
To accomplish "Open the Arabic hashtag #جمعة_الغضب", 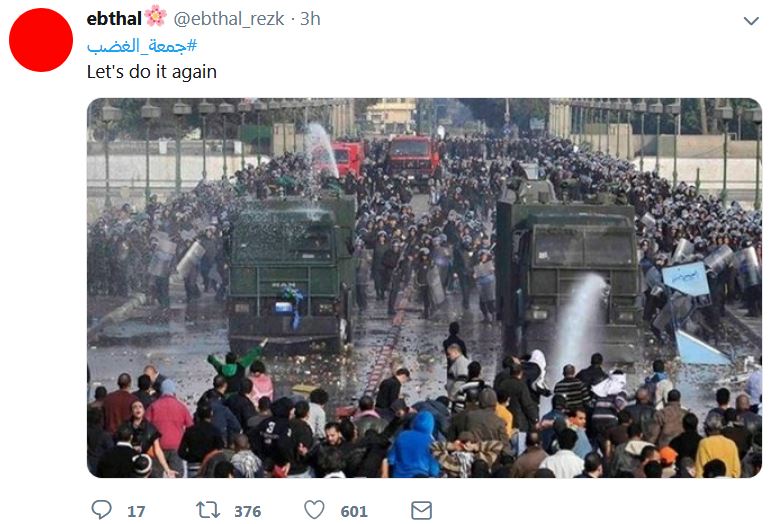I will click(142, 46).
